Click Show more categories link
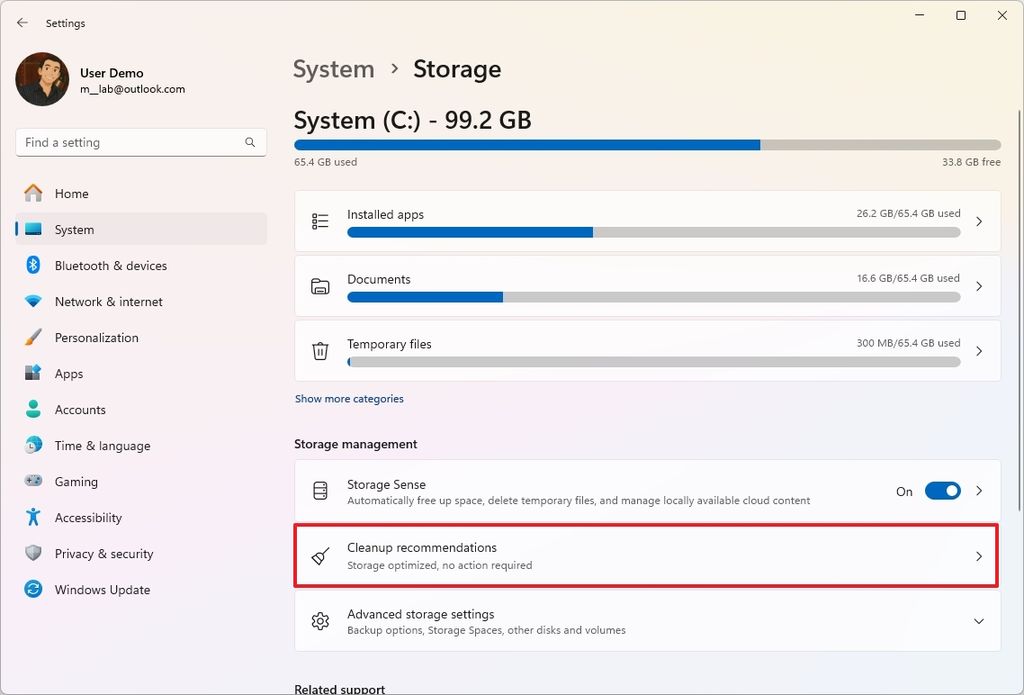Image resolution: width=1024 pixels, height=695 pixels. 349,398
